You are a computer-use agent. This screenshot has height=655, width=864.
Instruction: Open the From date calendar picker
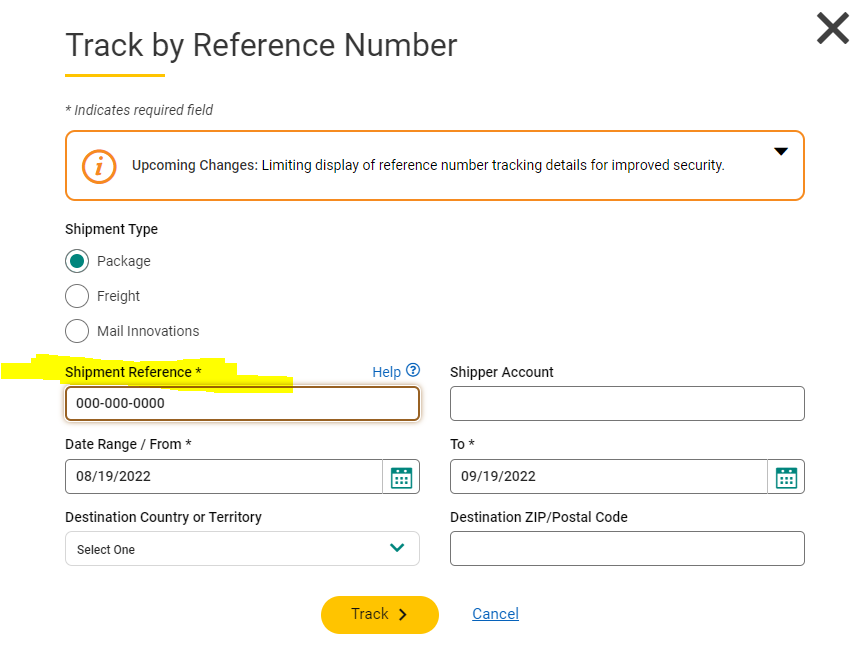[401, 477]
